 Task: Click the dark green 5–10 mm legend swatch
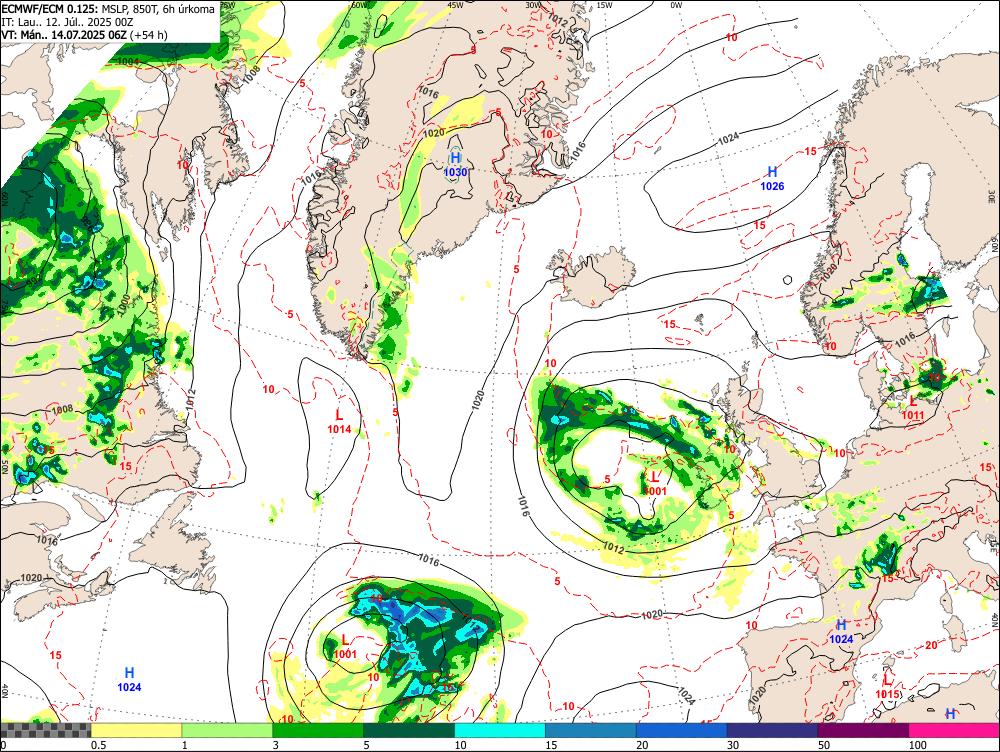coord(409,730)
